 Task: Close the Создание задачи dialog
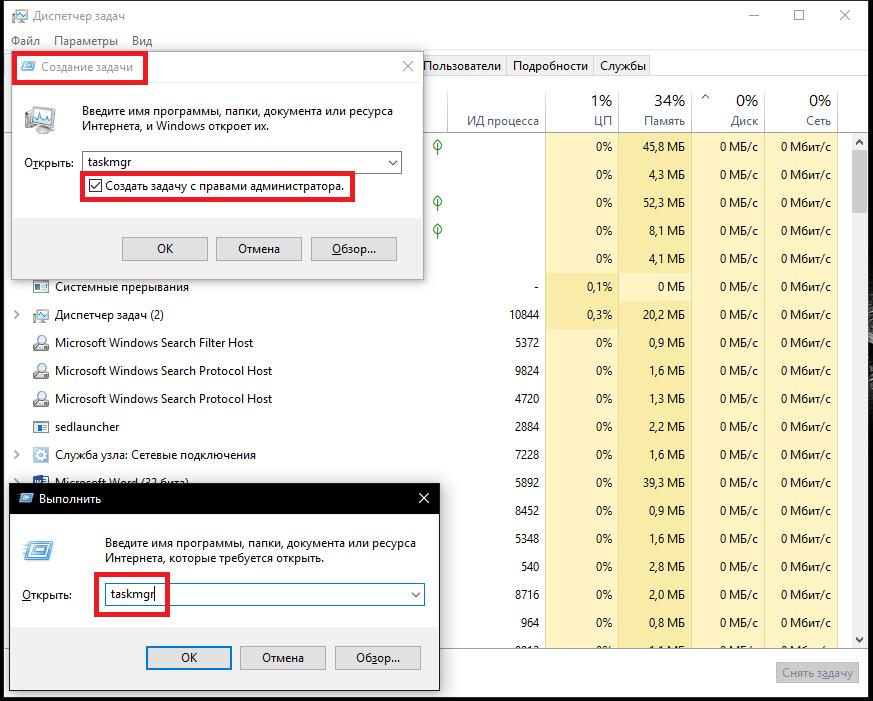(408, 66)
